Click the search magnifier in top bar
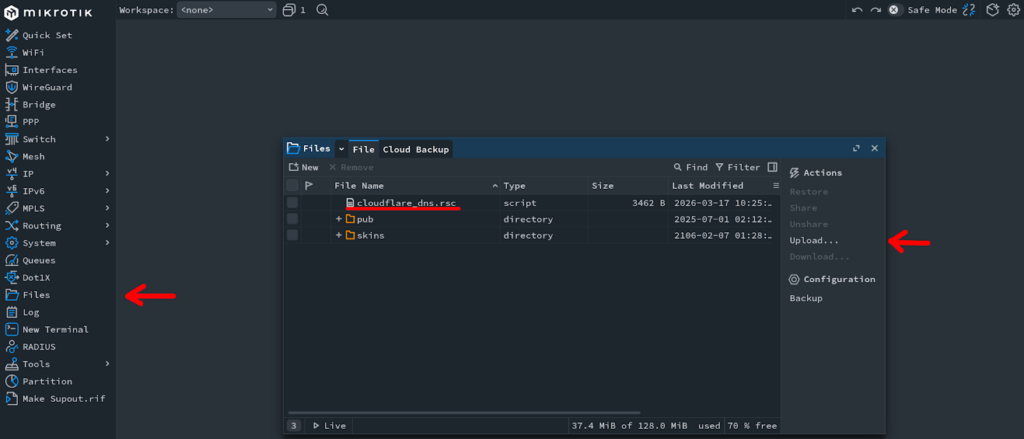This screenshot has height=439, width=1024. coord(322,10)
